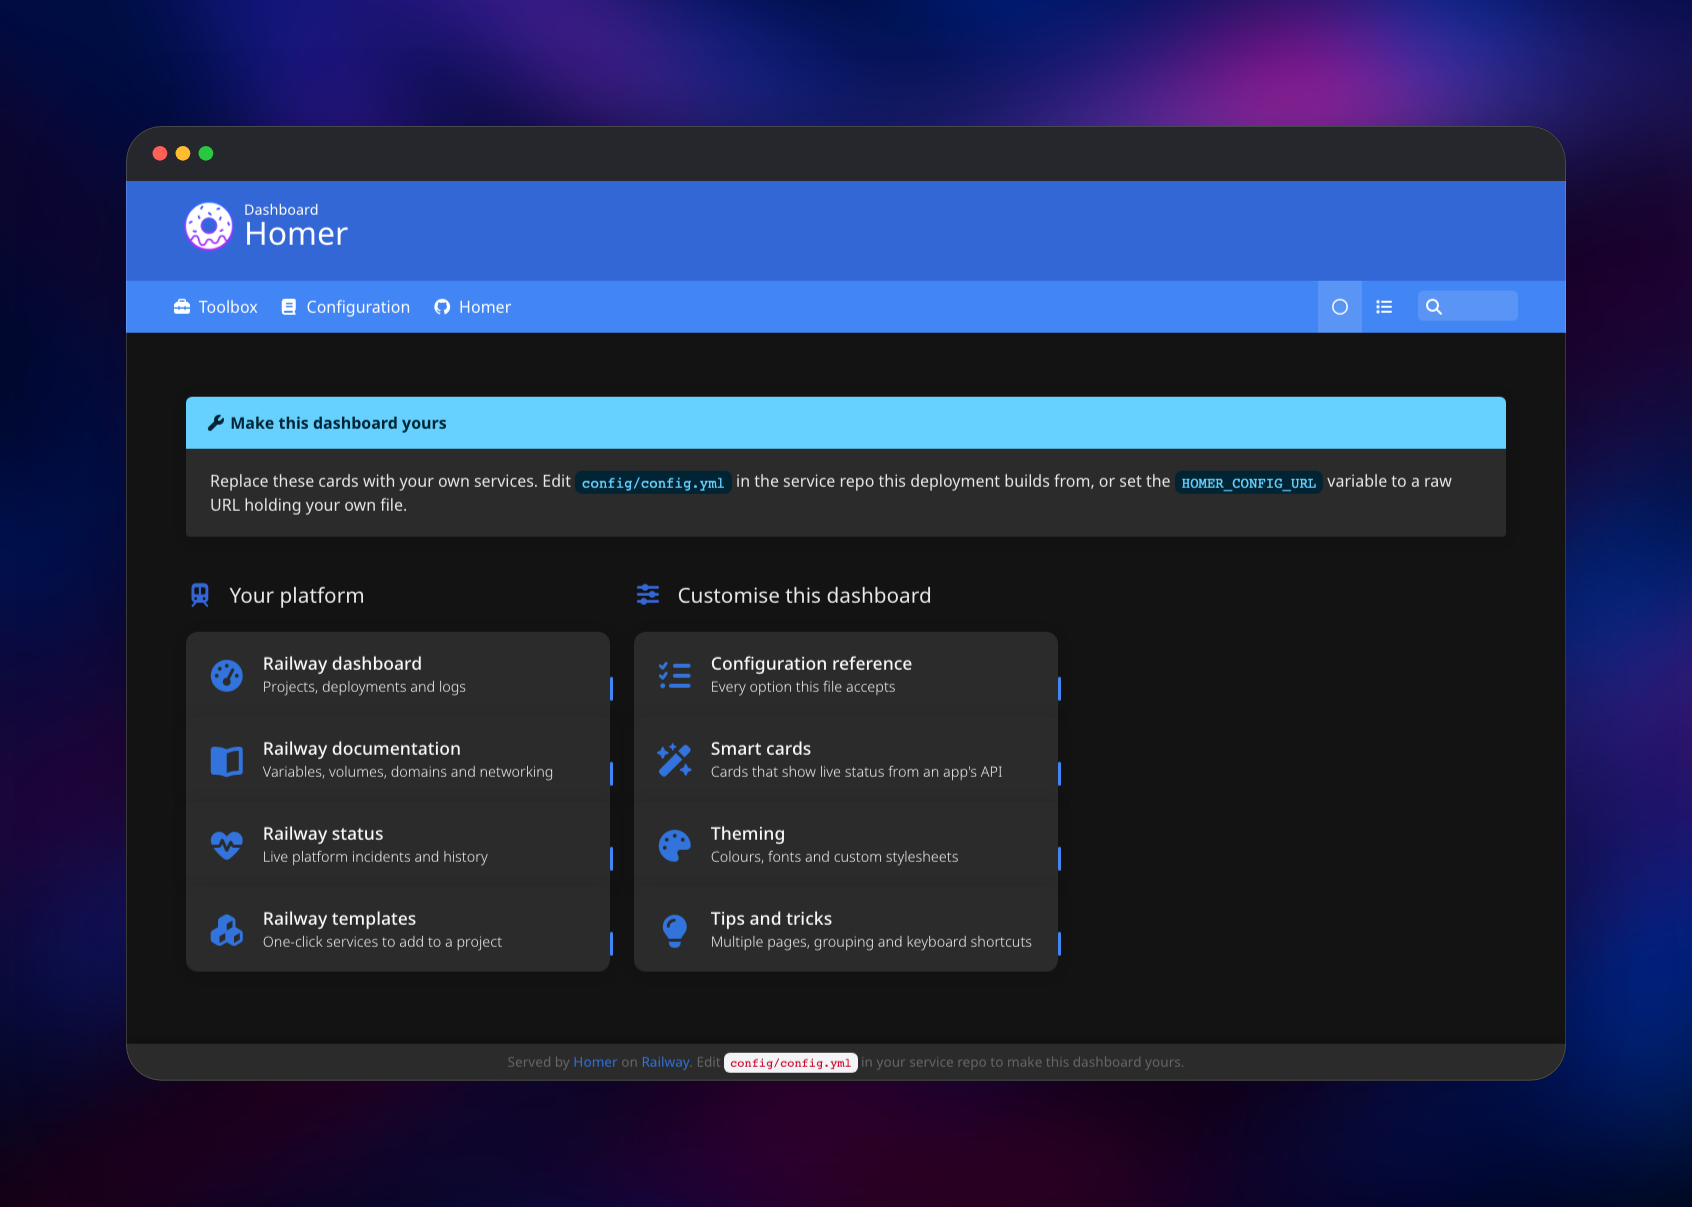Click 'Live platform incidents and history' subtitle
The image size is (1692, 1207).
(x=375, y=857)
